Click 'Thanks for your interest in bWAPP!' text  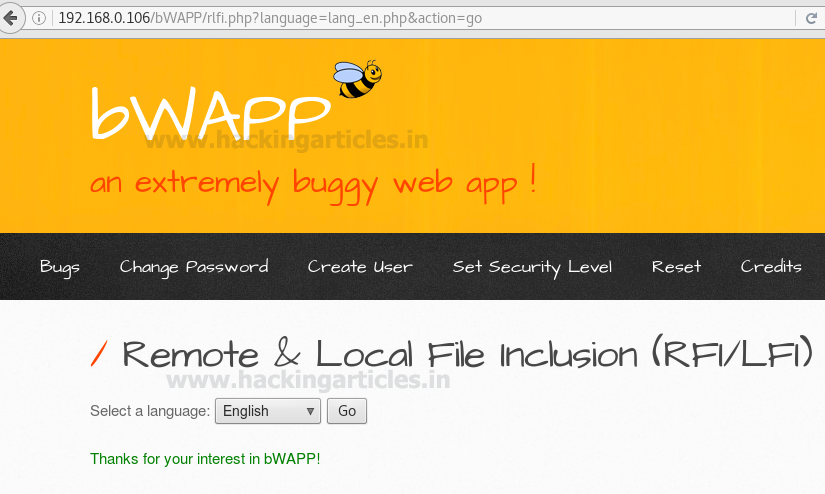click(x=205, y=459)
